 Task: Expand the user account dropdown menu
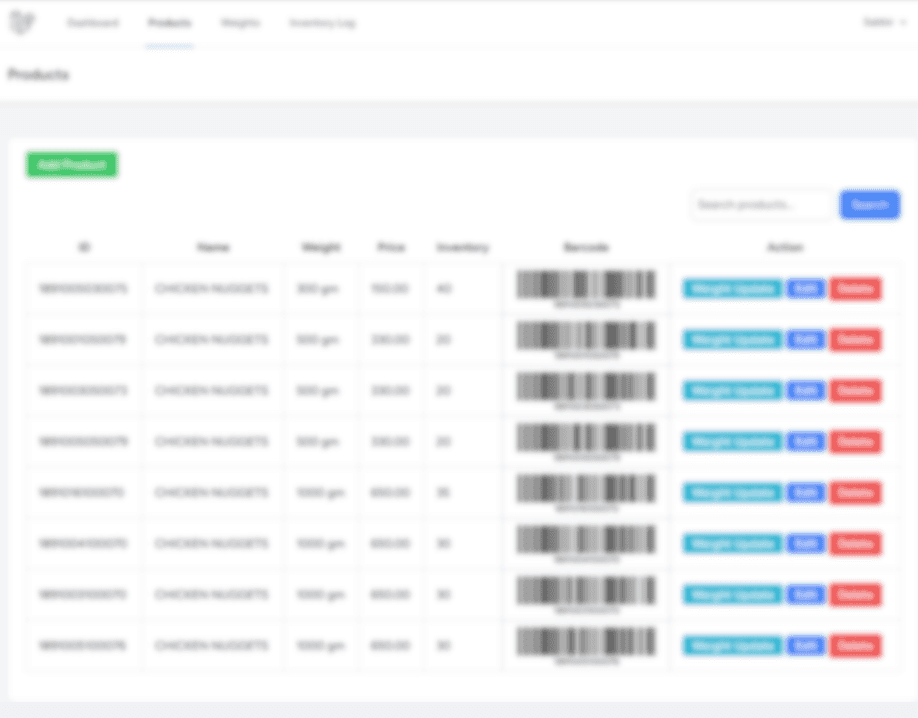coord(885,22)
